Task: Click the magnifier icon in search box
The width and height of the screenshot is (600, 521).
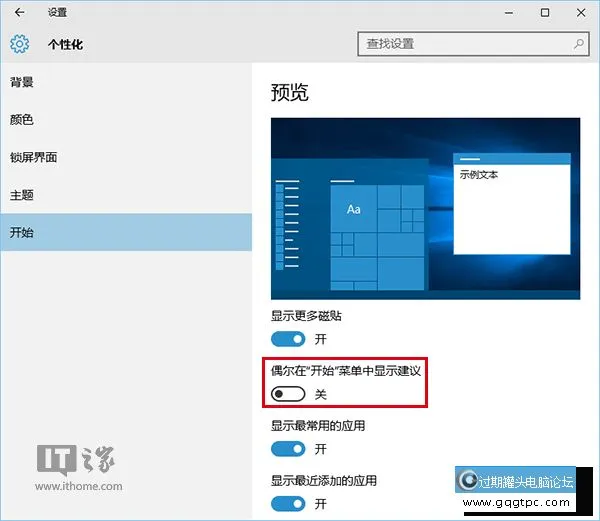Action: pyautogui.click(x=578, y=44)
